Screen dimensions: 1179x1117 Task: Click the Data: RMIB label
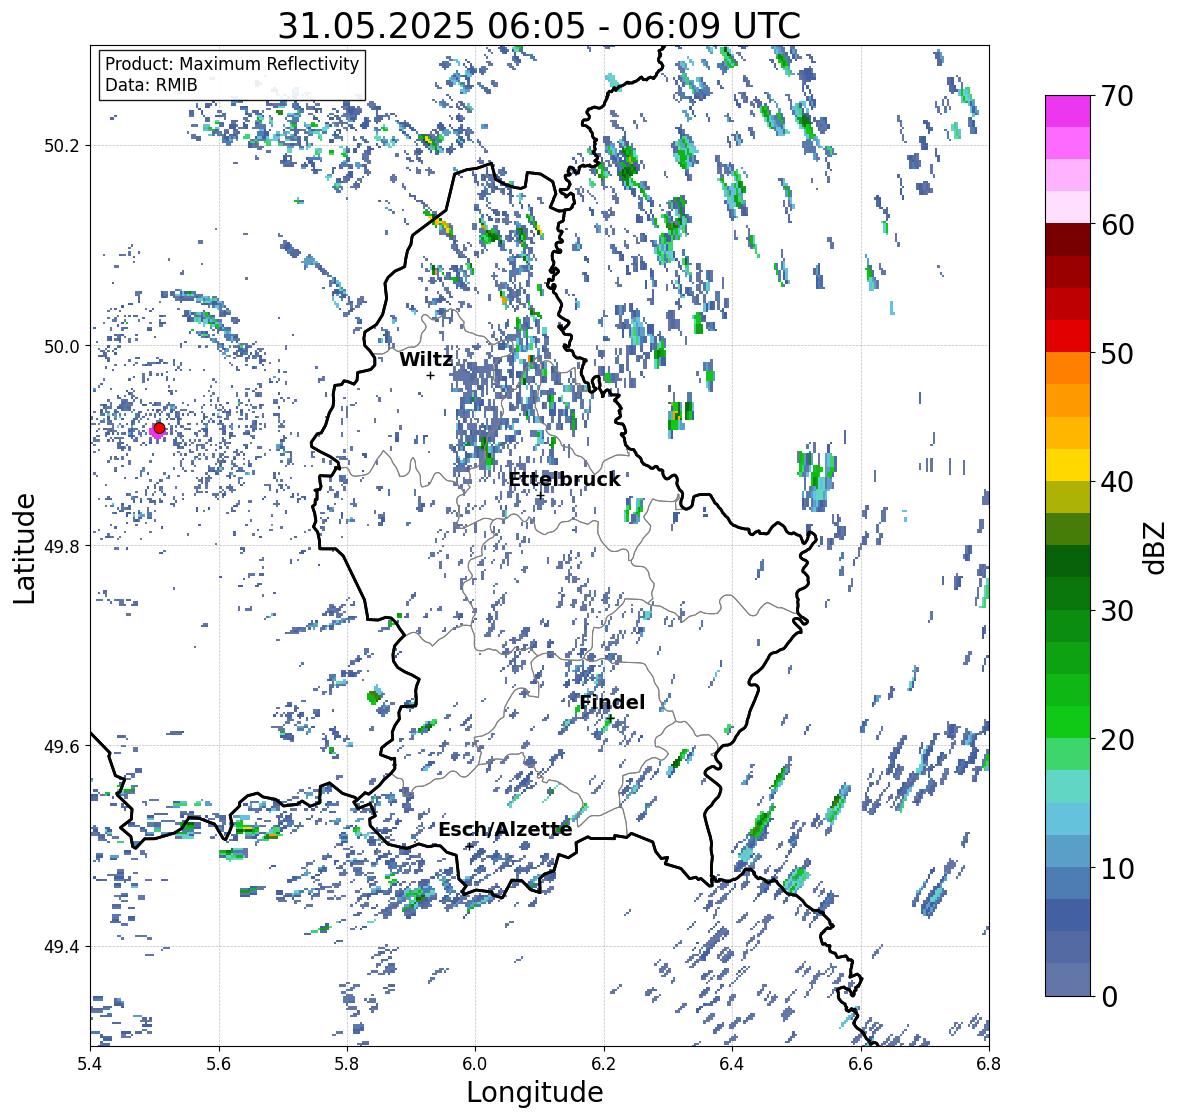151,85
